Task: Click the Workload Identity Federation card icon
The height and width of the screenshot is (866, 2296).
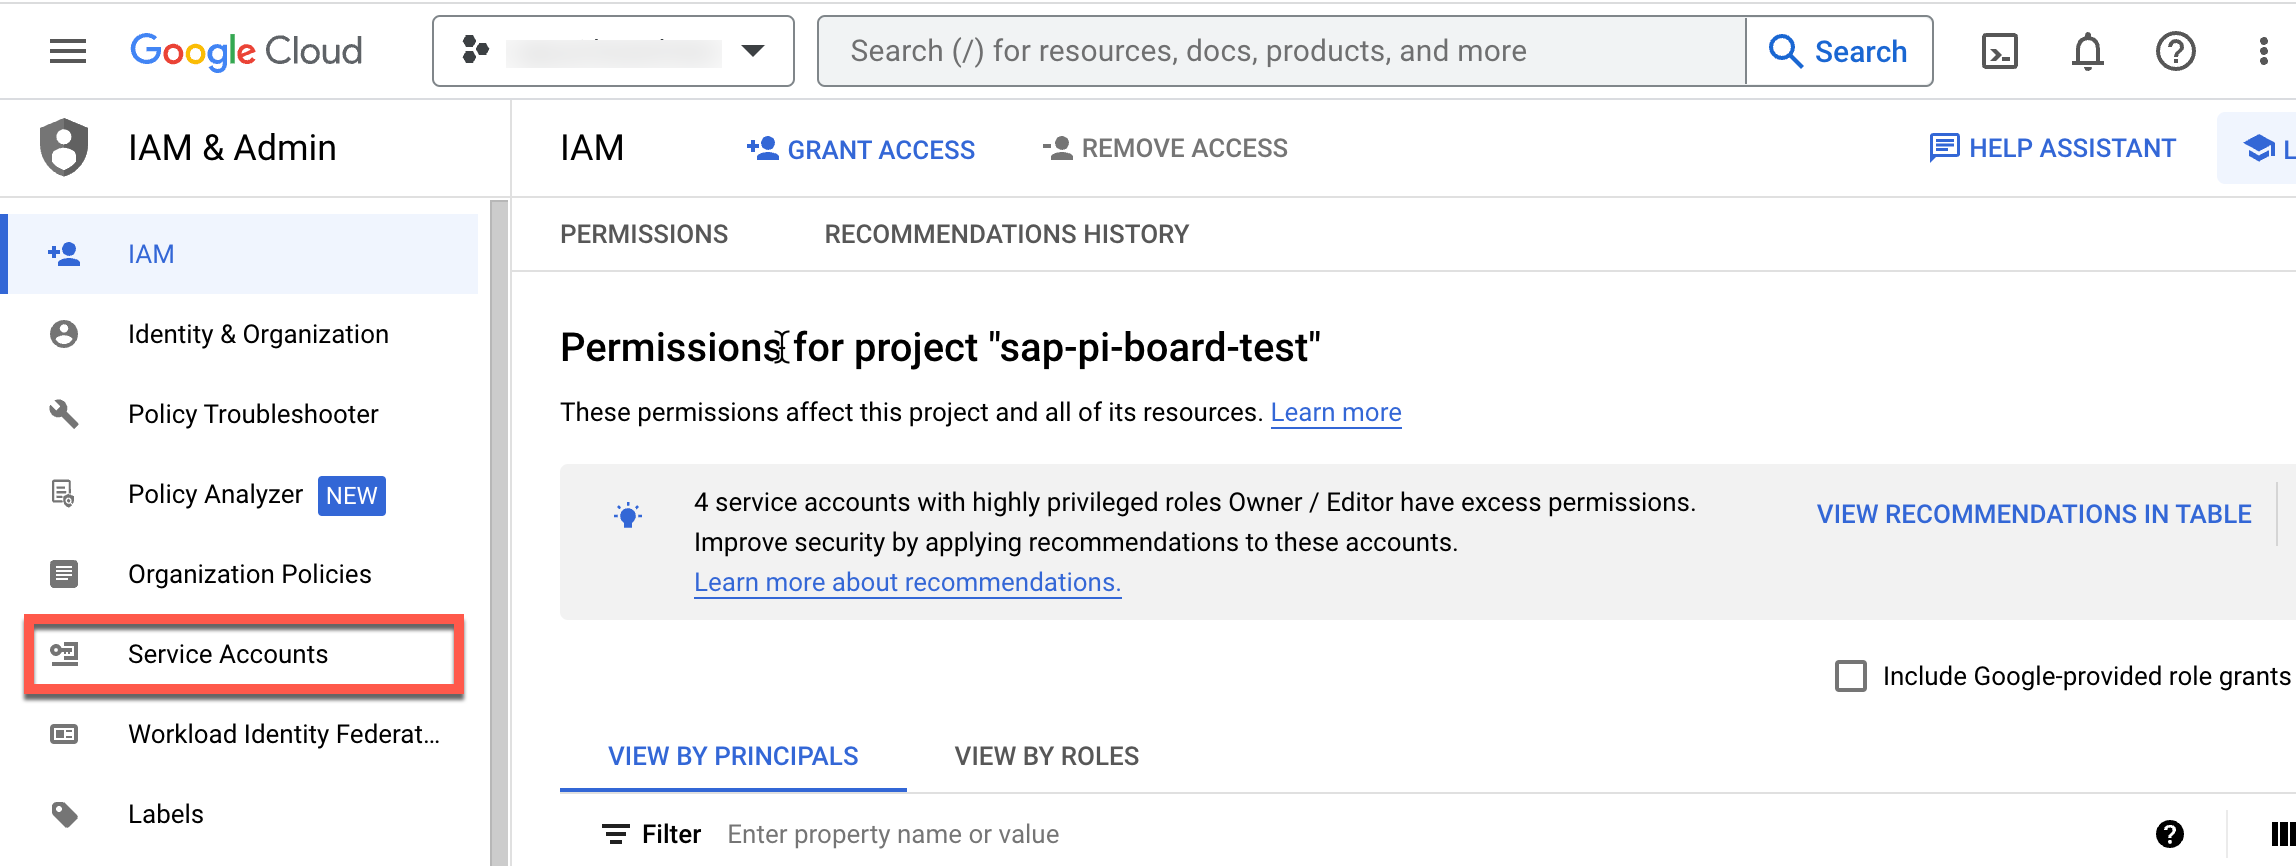Action: click(x=64, y=734)
